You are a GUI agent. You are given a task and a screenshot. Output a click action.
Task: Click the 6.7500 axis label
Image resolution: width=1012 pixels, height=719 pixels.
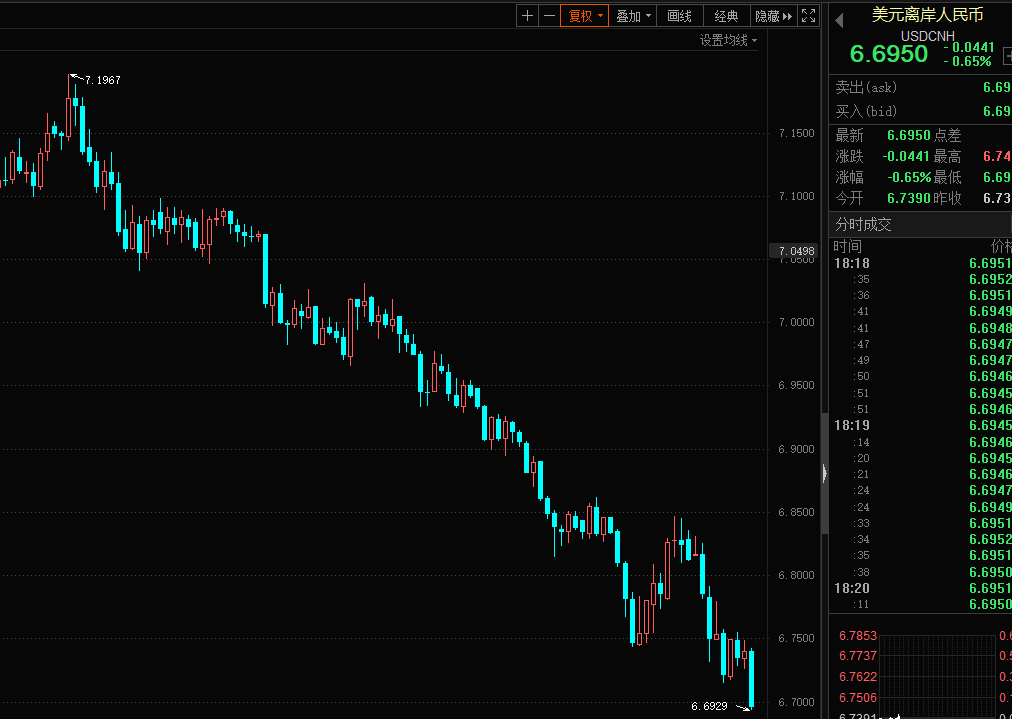[x=796, y=638]
